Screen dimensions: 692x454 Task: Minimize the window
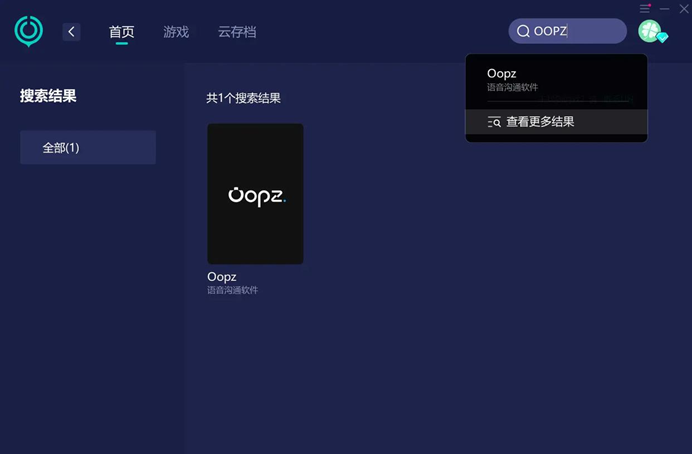point(665,9)
